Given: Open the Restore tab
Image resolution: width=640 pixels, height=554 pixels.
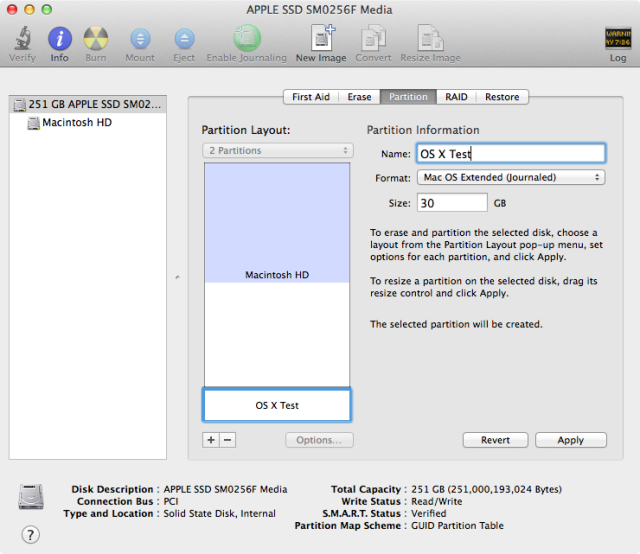Looking at the screenshot, I should [x=502, y=97].
